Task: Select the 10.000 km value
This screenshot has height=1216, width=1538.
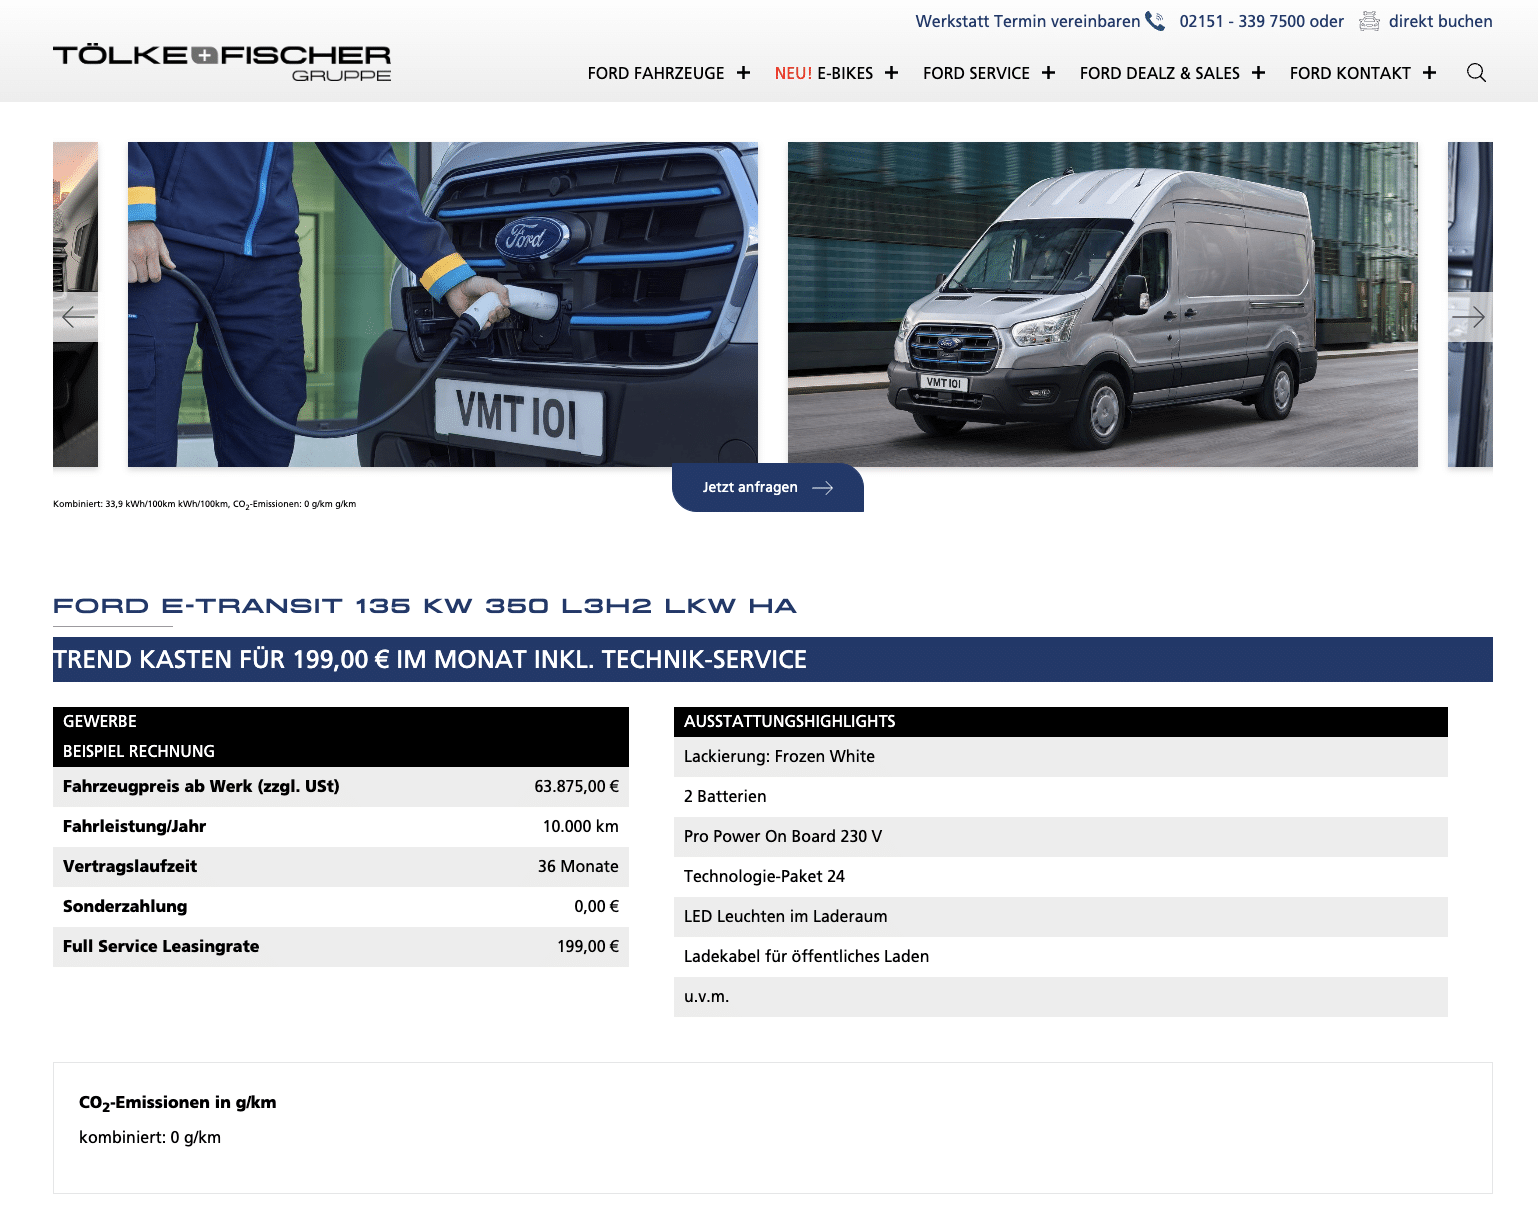Action: (x=581, y=826)
